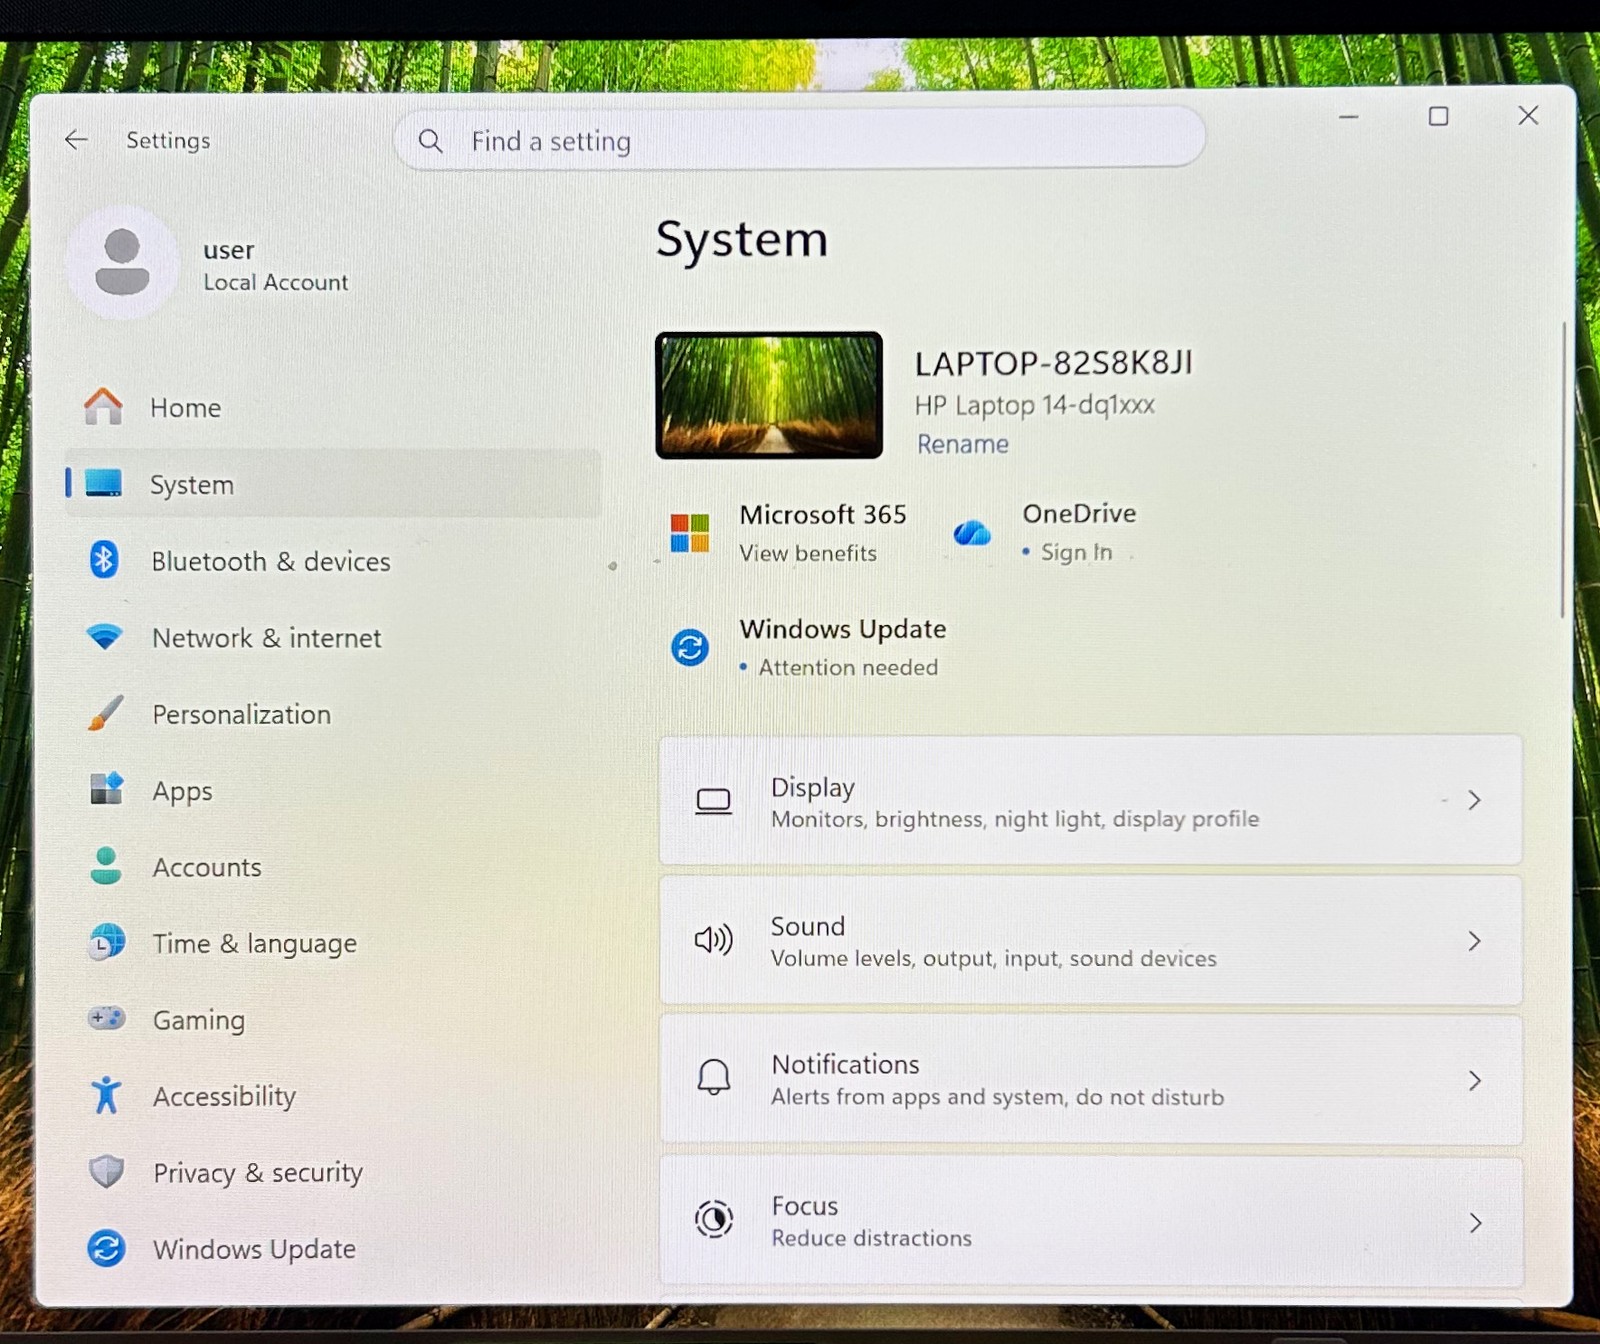Click the search magnifier icon

430,141
